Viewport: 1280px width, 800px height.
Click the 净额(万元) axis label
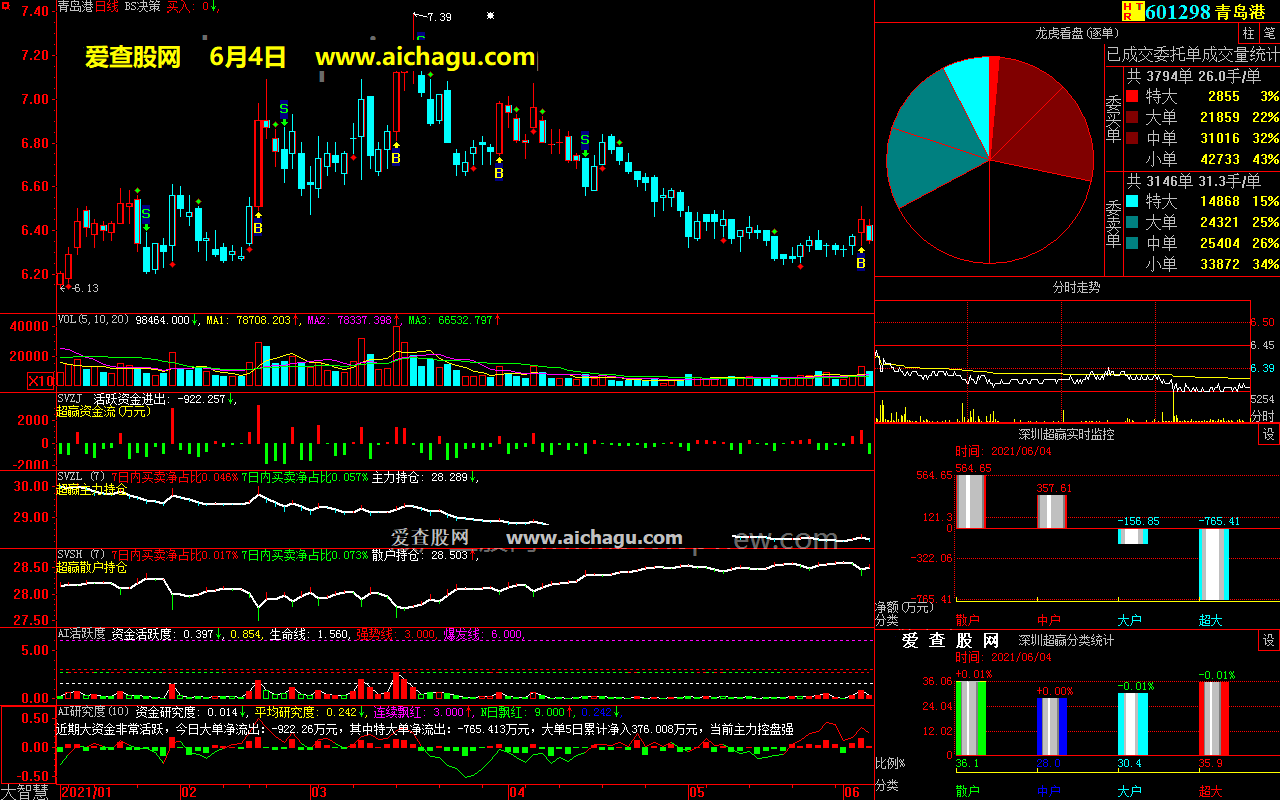point(905,607)
